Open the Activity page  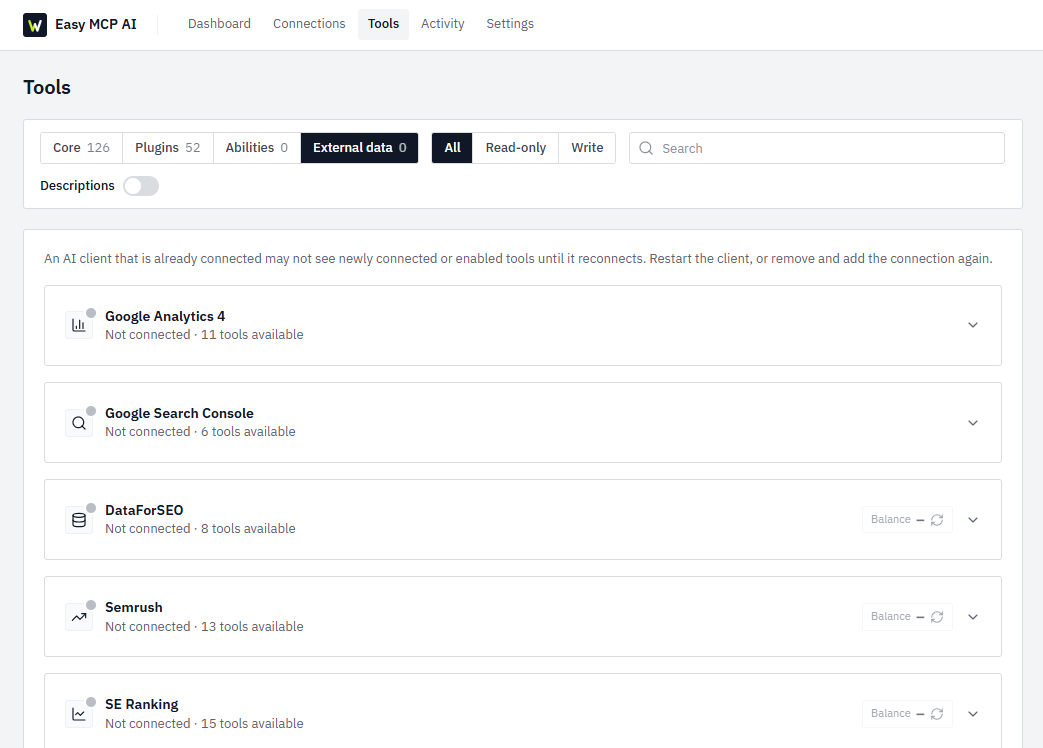(x=442, y=24)
